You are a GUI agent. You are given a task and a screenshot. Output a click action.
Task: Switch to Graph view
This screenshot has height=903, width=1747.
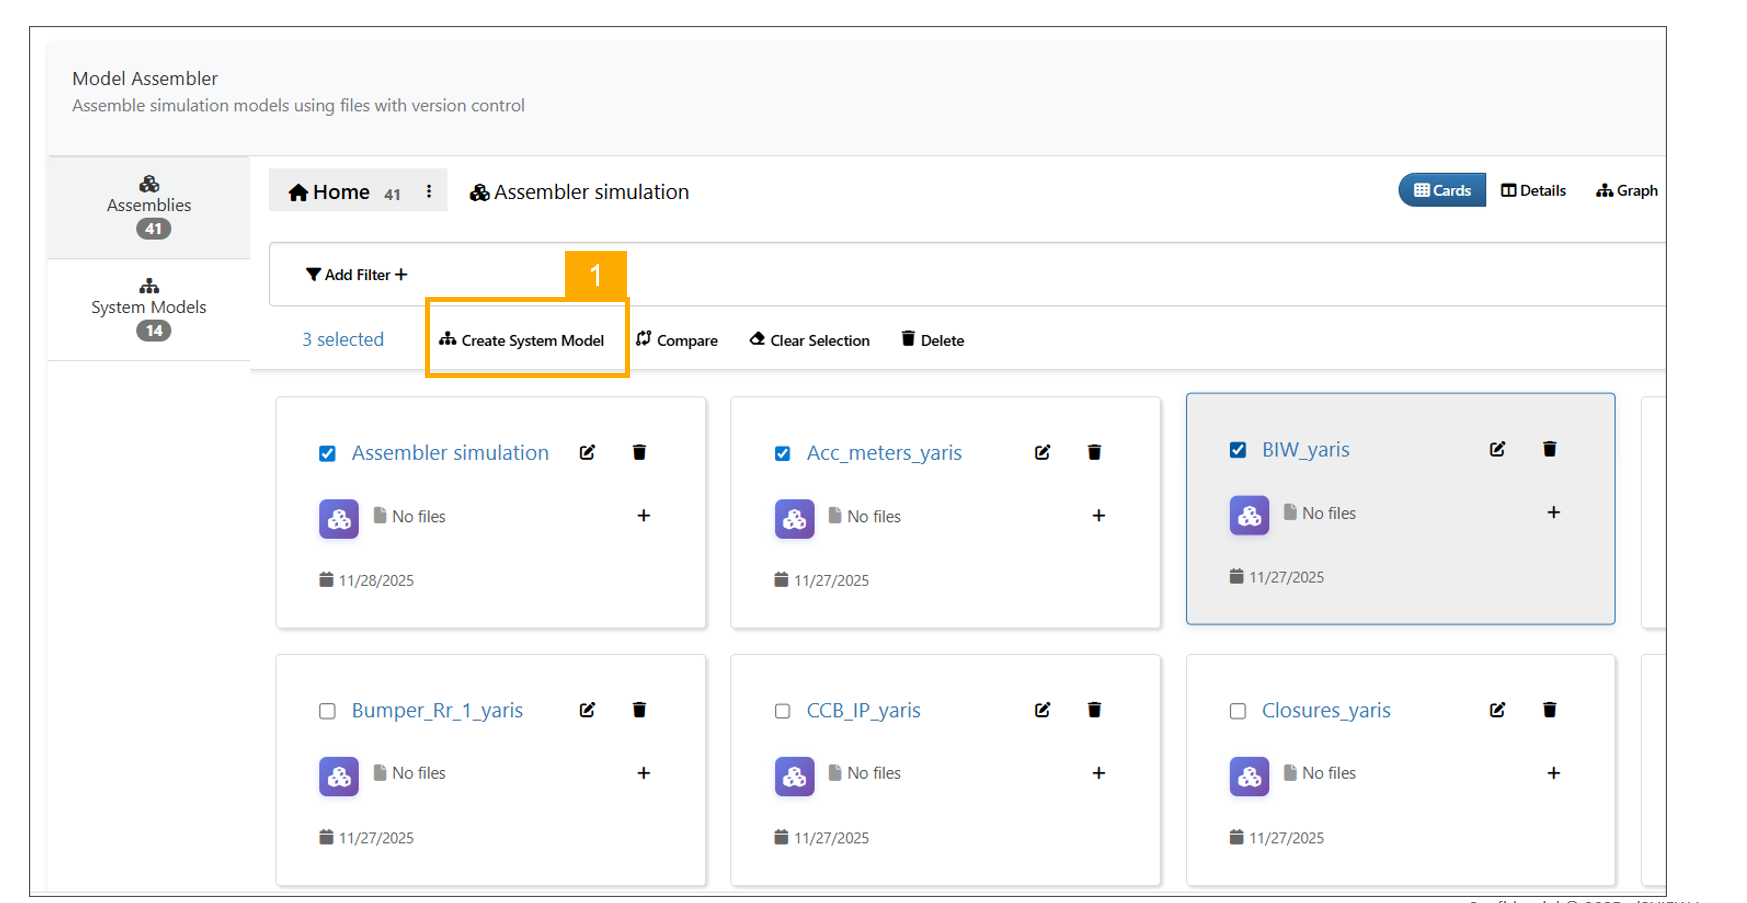click(x=1626, y=191)
